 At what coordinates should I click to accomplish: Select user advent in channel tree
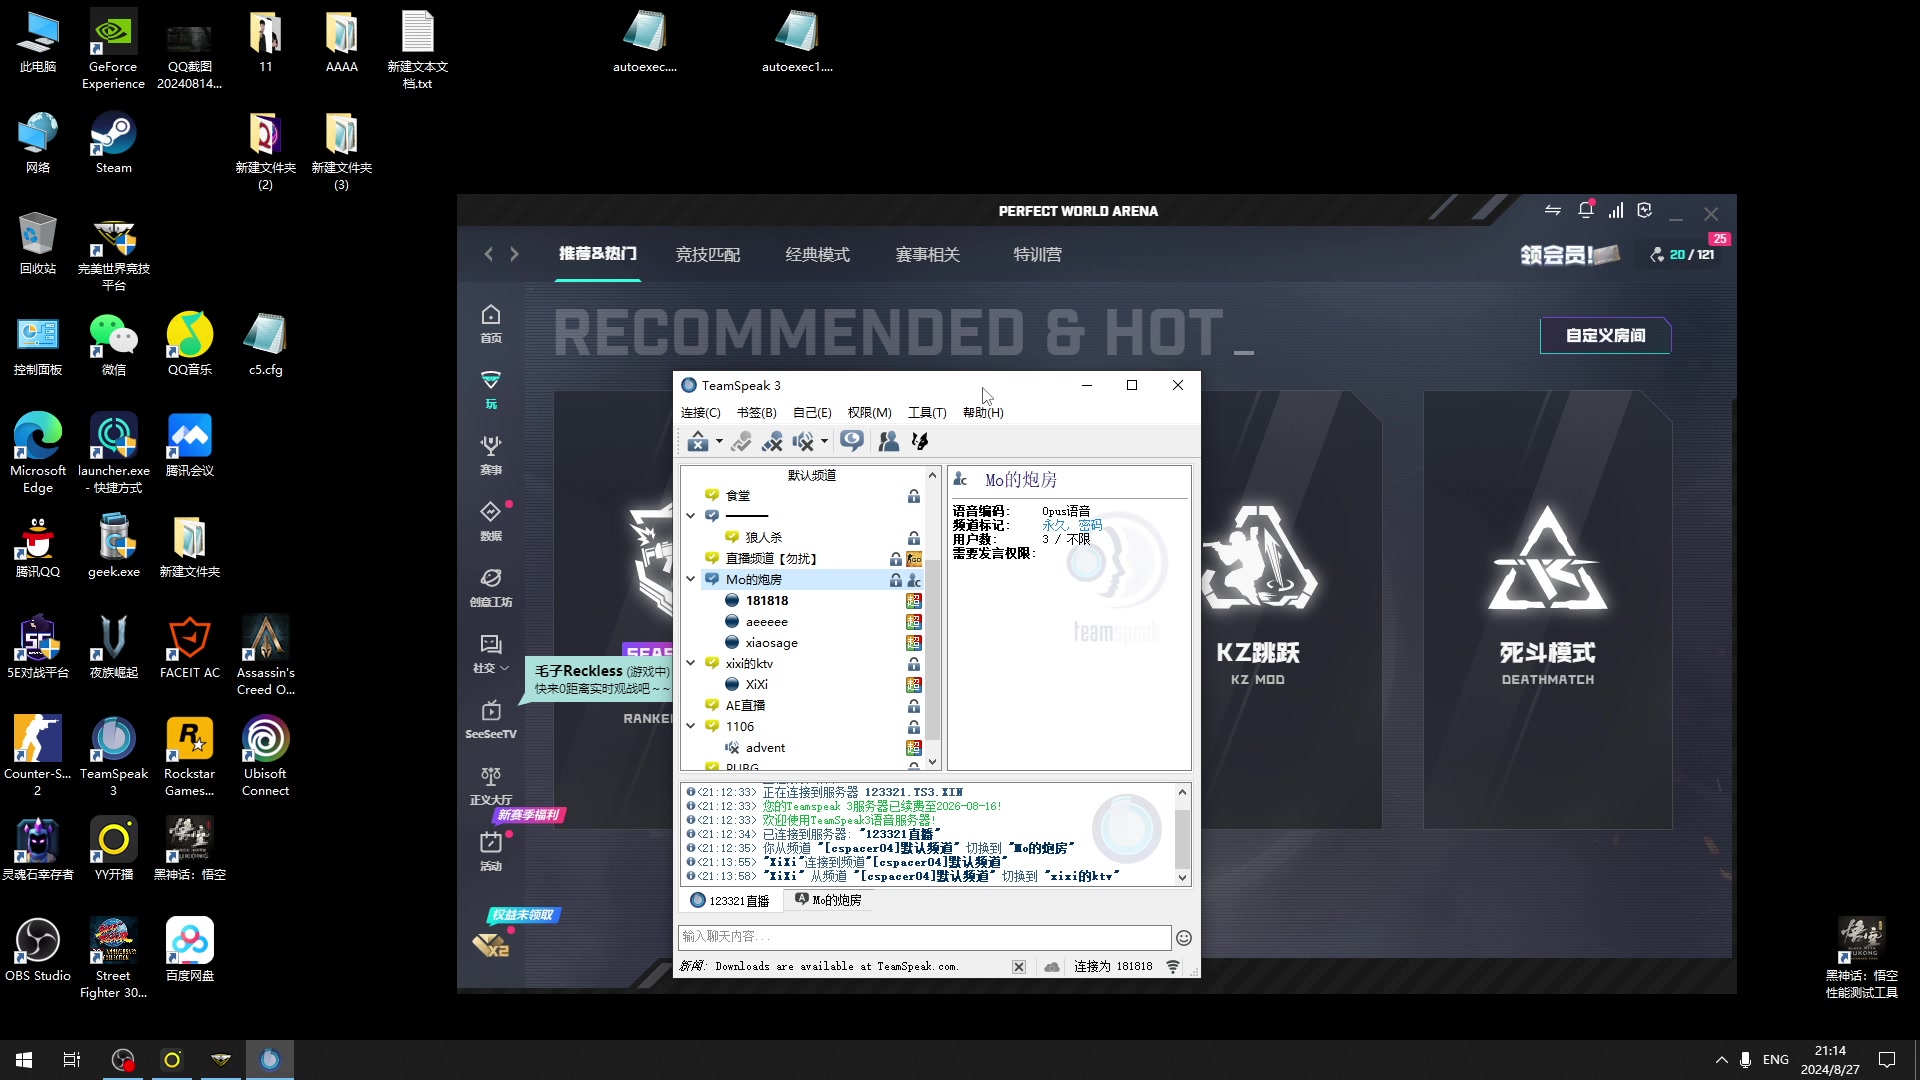765,747
